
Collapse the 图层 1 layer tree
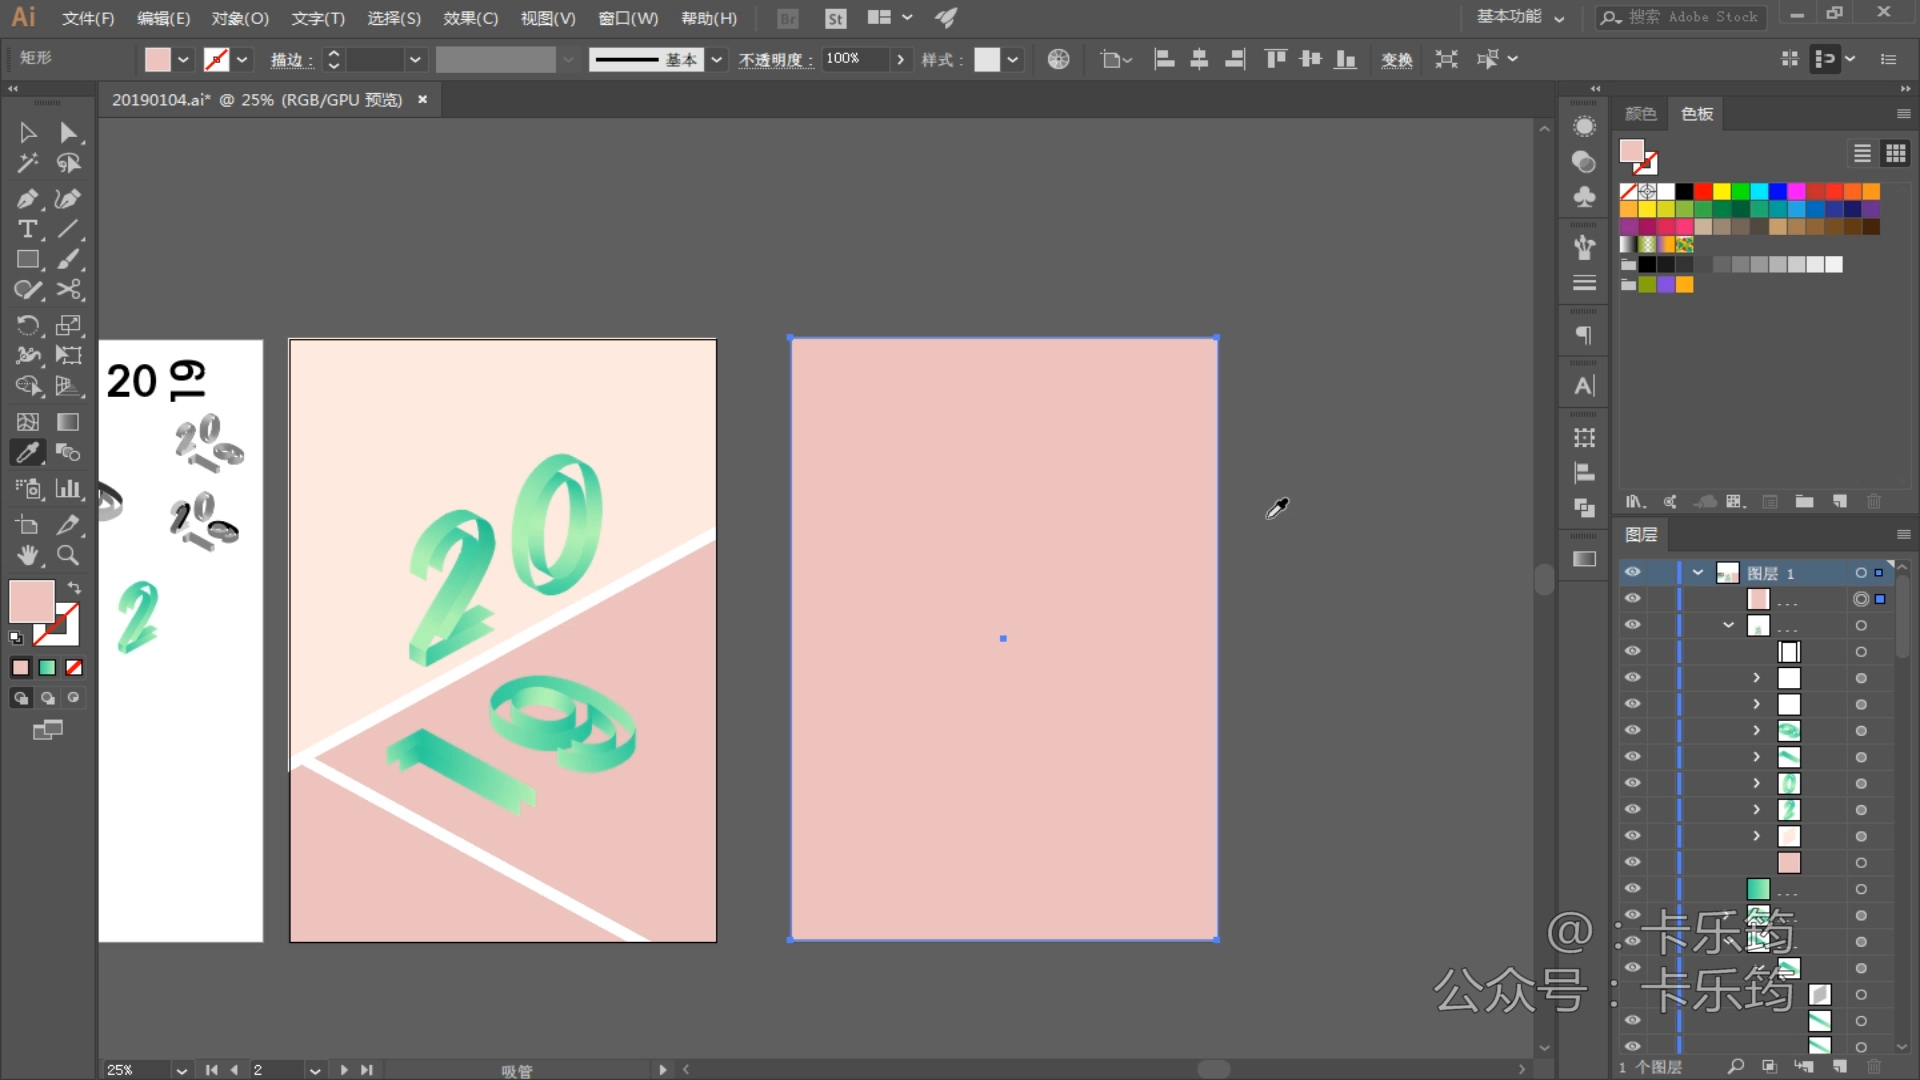[1698, 573]
